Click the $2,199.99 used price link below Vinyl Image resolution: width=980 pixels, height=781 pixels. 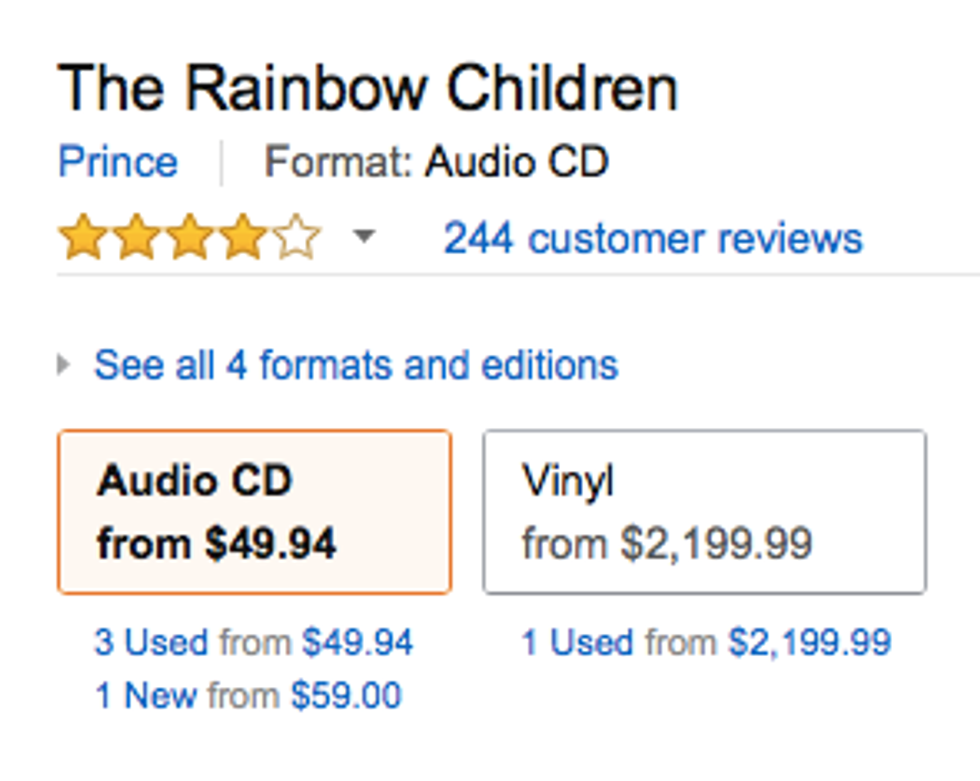pos(809,642)
